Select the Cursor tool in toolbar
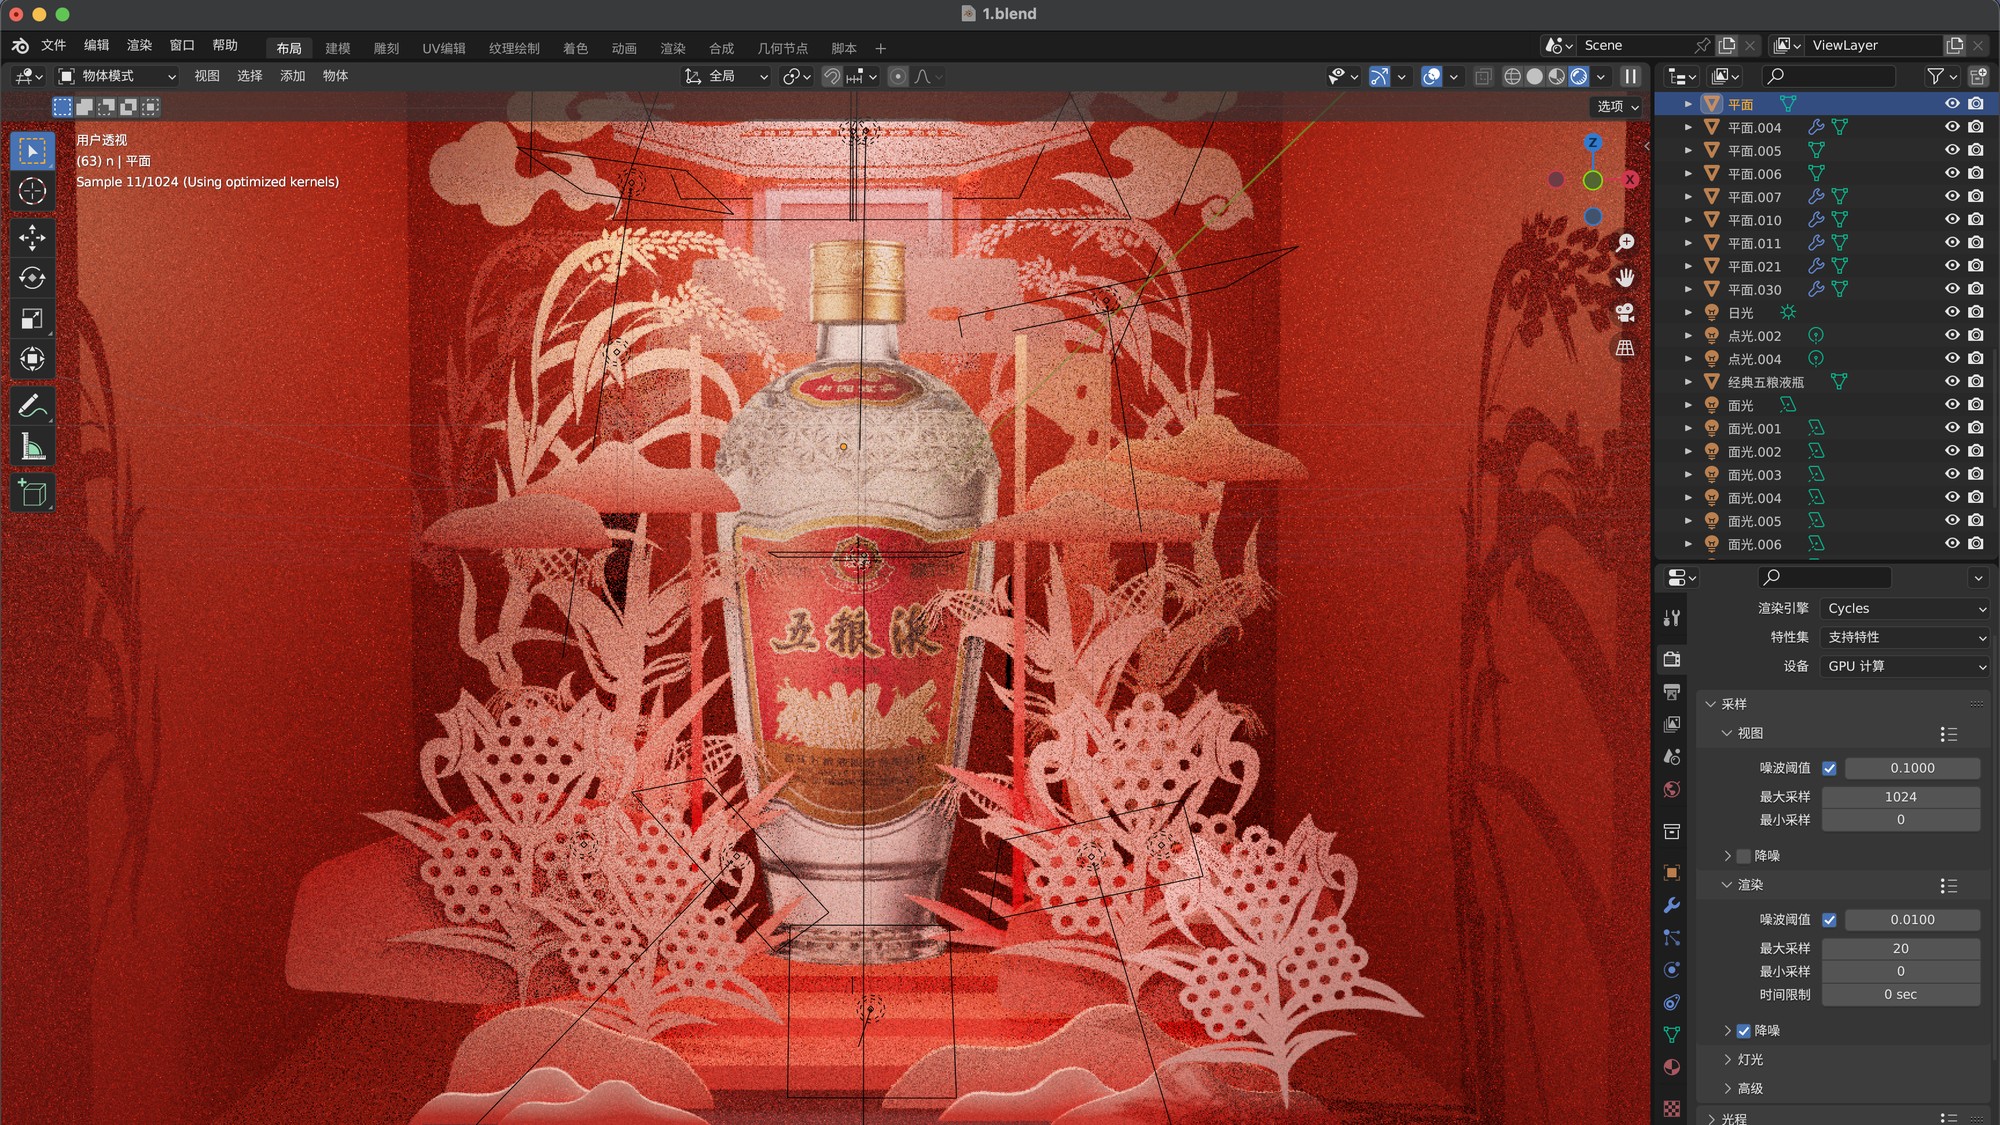Image resolution: width=2000 pixels, height=1125 pixels. [x=32, y=191]
